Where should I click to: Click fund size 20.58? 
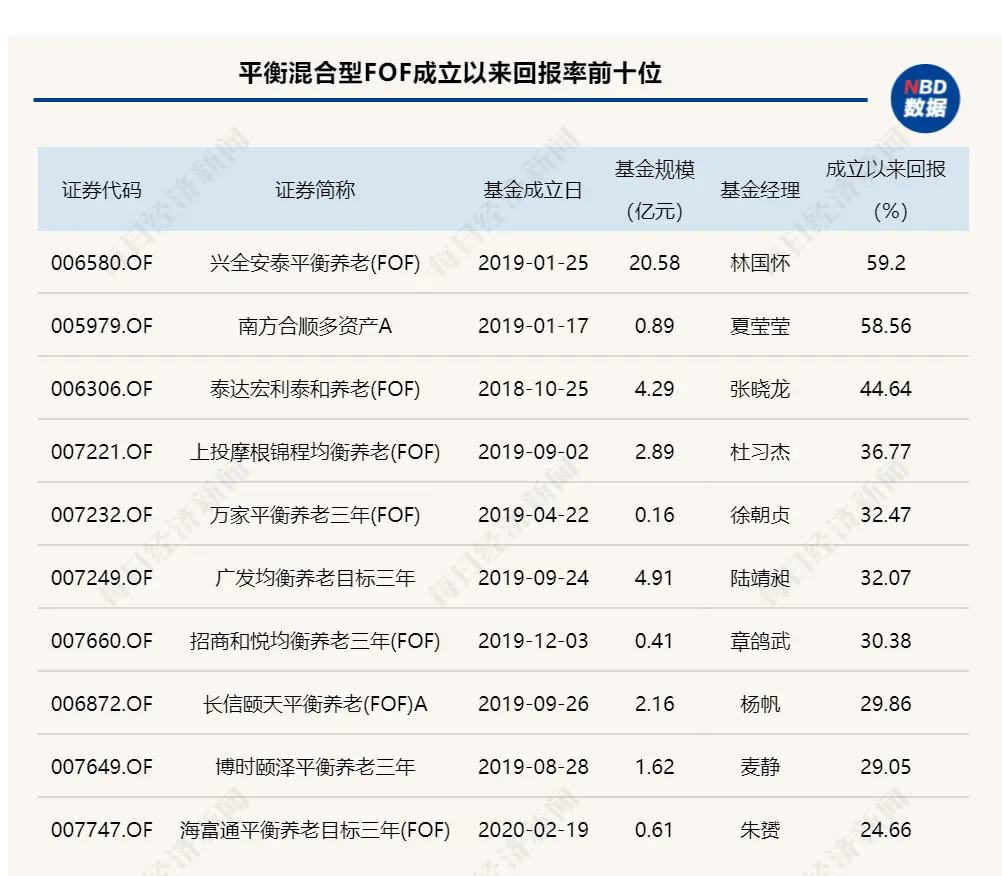654,263
